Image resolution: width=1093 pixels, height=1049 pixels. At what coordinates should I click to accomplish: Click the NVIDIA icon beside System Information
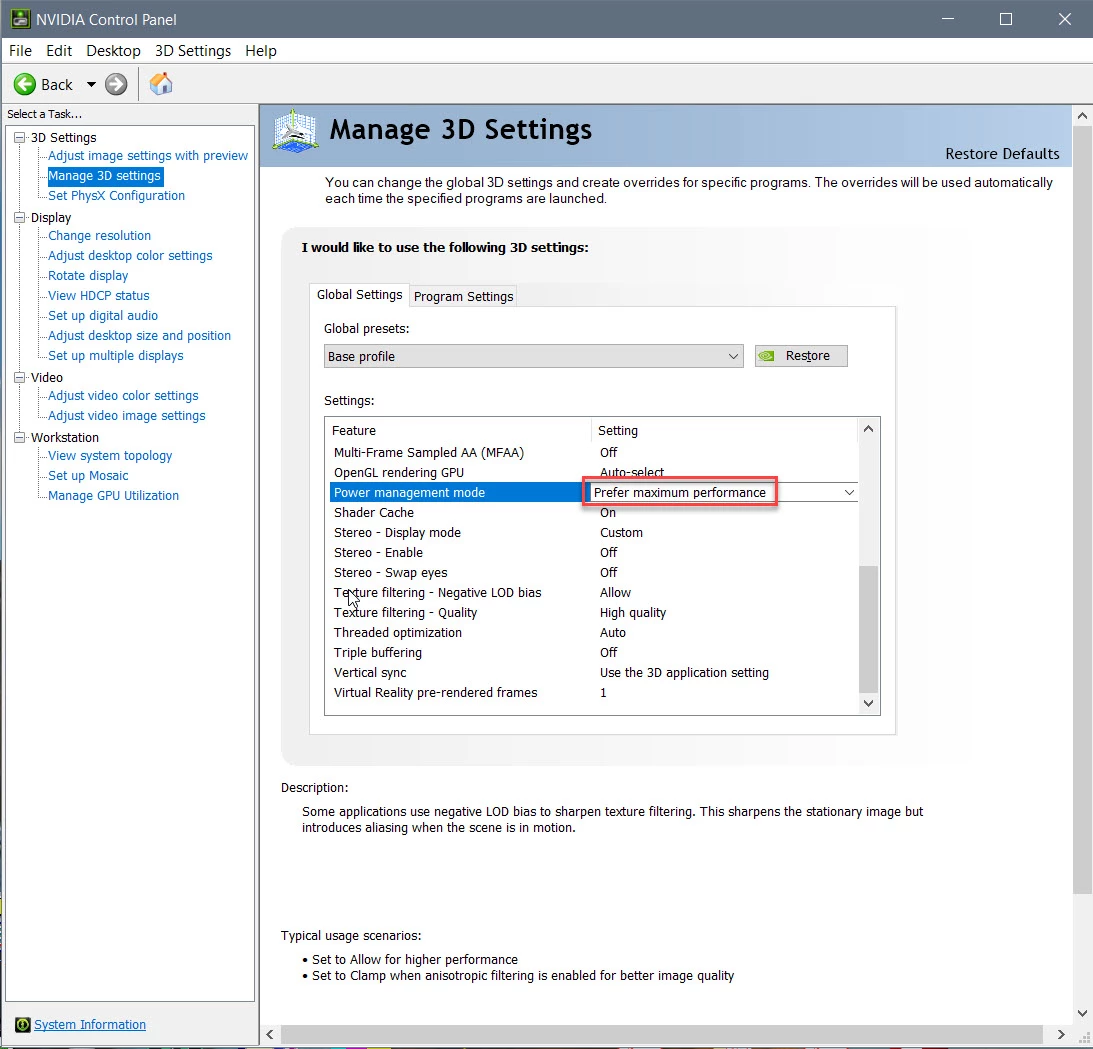tap(23, 1025)
